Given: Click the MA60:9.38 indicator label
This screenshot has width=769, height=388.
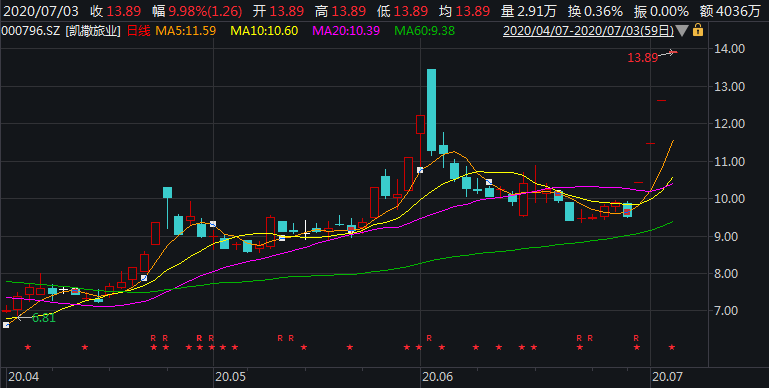Looking at the screenshot, I should click(425, 31).
